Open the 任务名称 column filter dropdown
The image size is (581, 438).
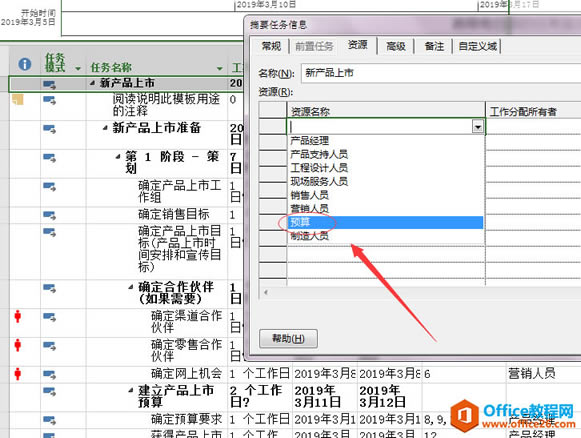click(x=220, y=69)
